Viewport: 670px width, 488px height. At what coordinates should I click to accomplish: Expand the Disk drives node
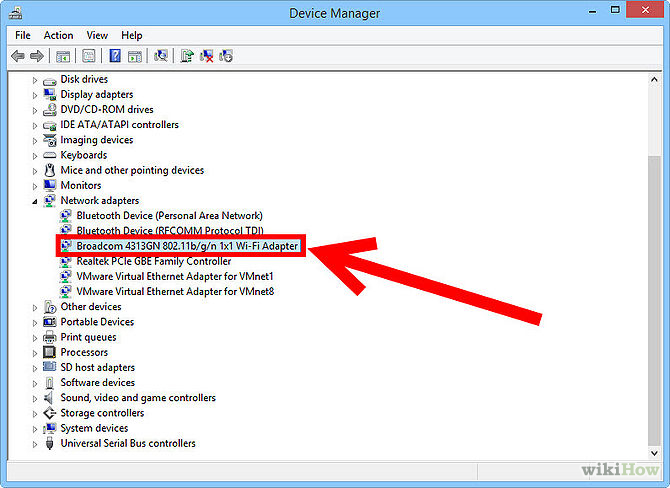coord(35,80)
